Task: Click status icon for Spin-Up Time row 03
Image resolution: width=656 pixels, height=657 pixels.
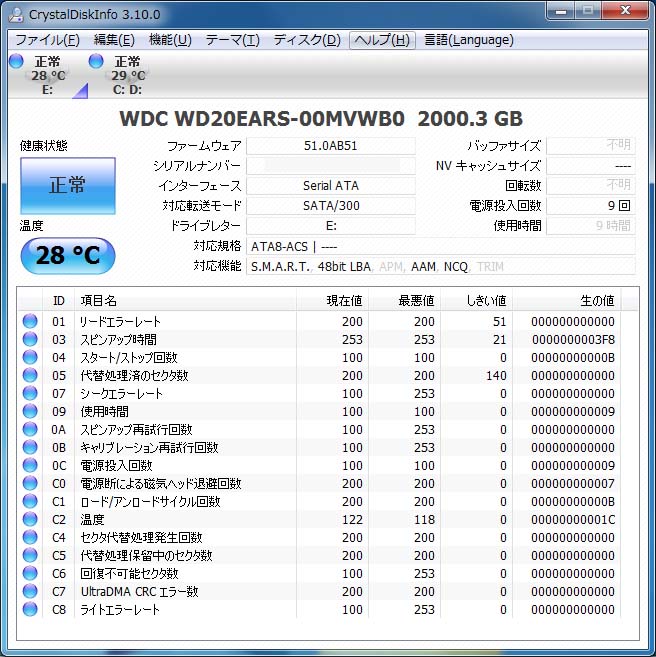Action: click(30, 339)
